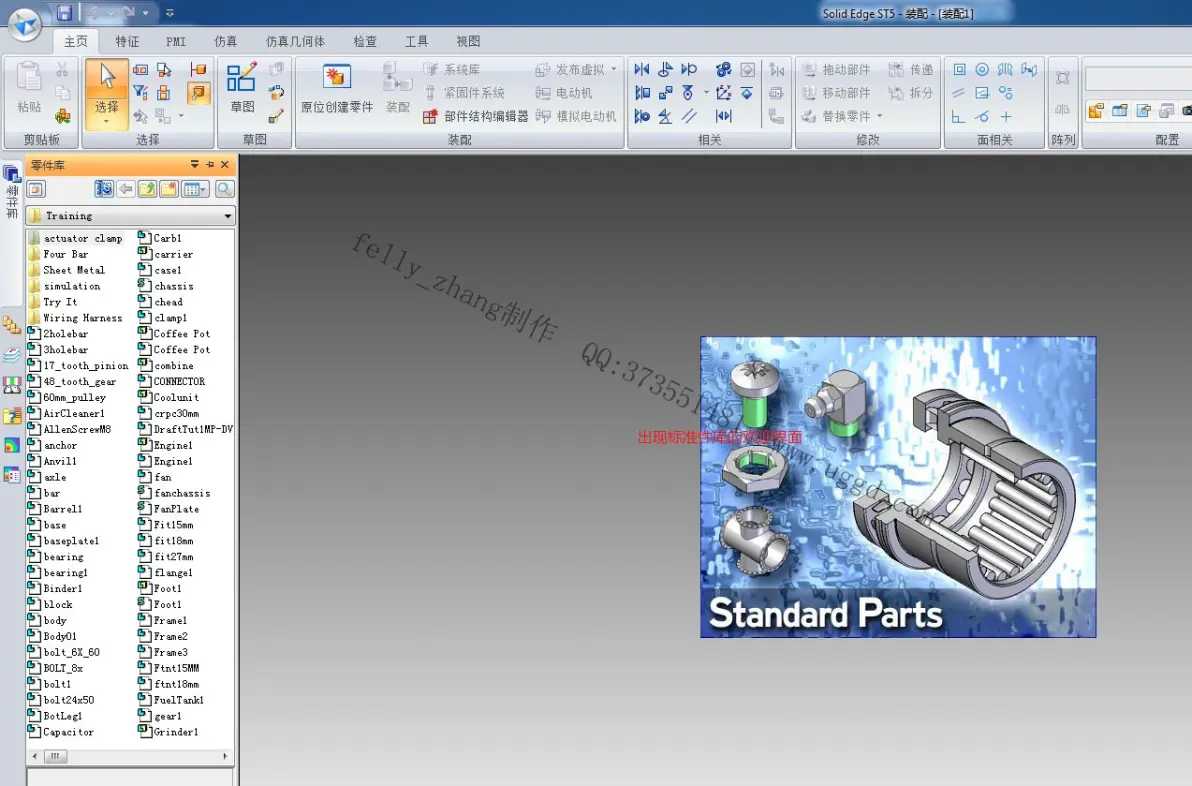Image resolution: width=1192 pixels, height=786 pixels.
Task: Click the 传递 transfer button
Action: click(x=911, y=70)
